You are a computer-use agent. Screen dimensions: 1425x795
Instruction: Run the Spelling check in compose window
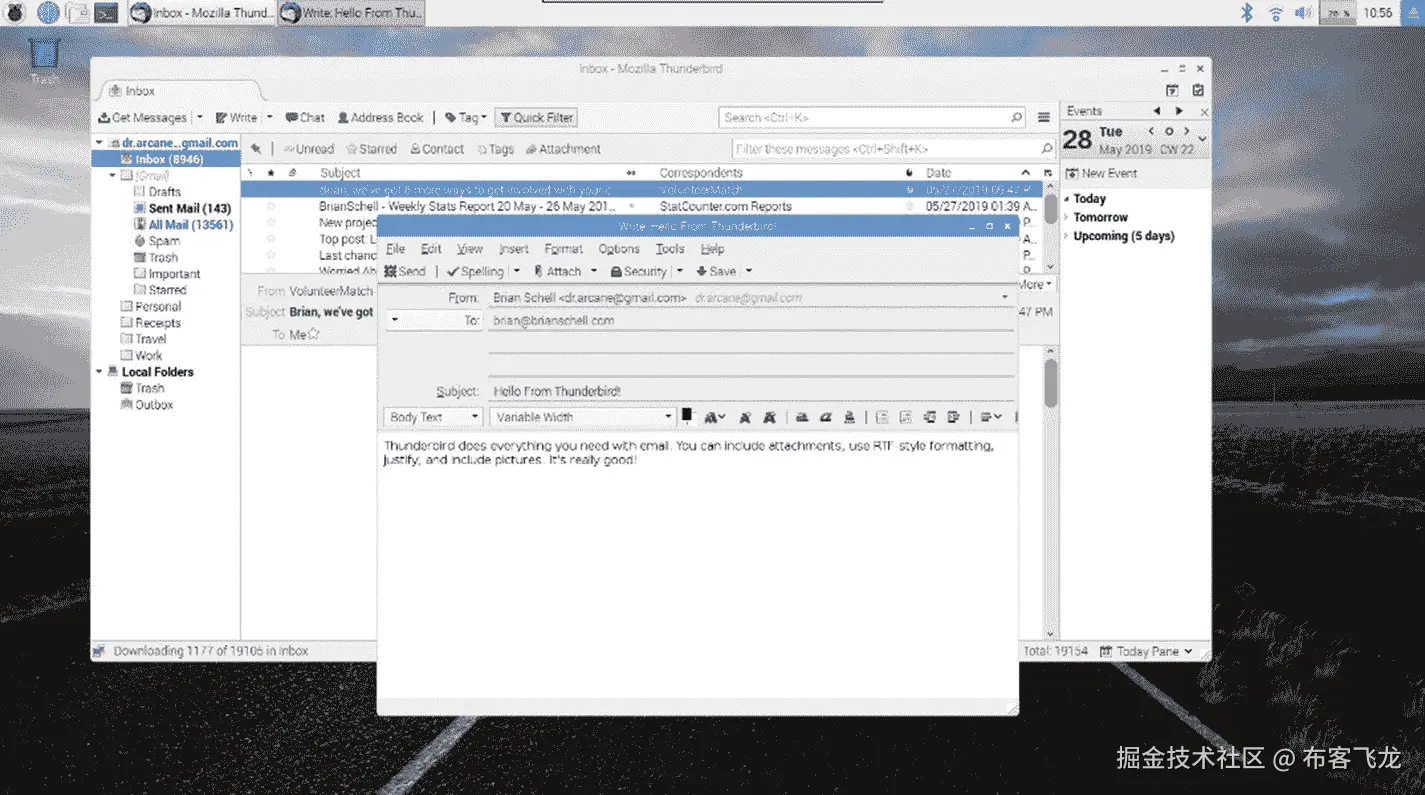[x=476, y=271]
